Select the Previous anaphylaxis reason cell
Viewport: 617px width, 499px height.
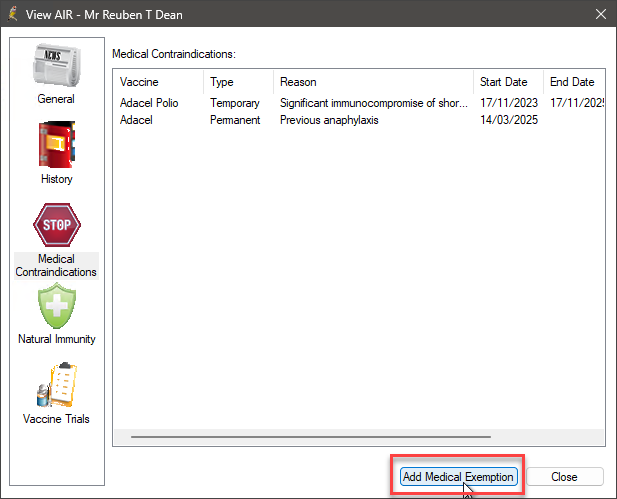[329, 120]
